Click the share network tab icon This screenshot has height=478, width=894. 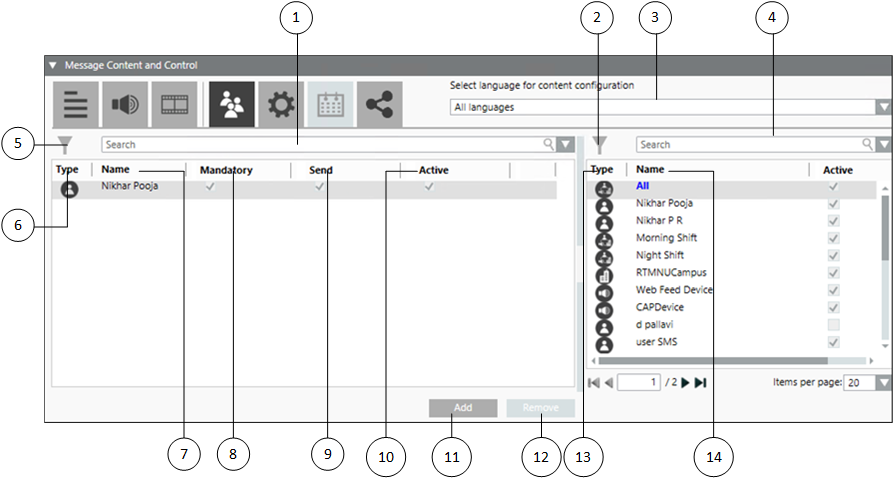pos(380,105)
